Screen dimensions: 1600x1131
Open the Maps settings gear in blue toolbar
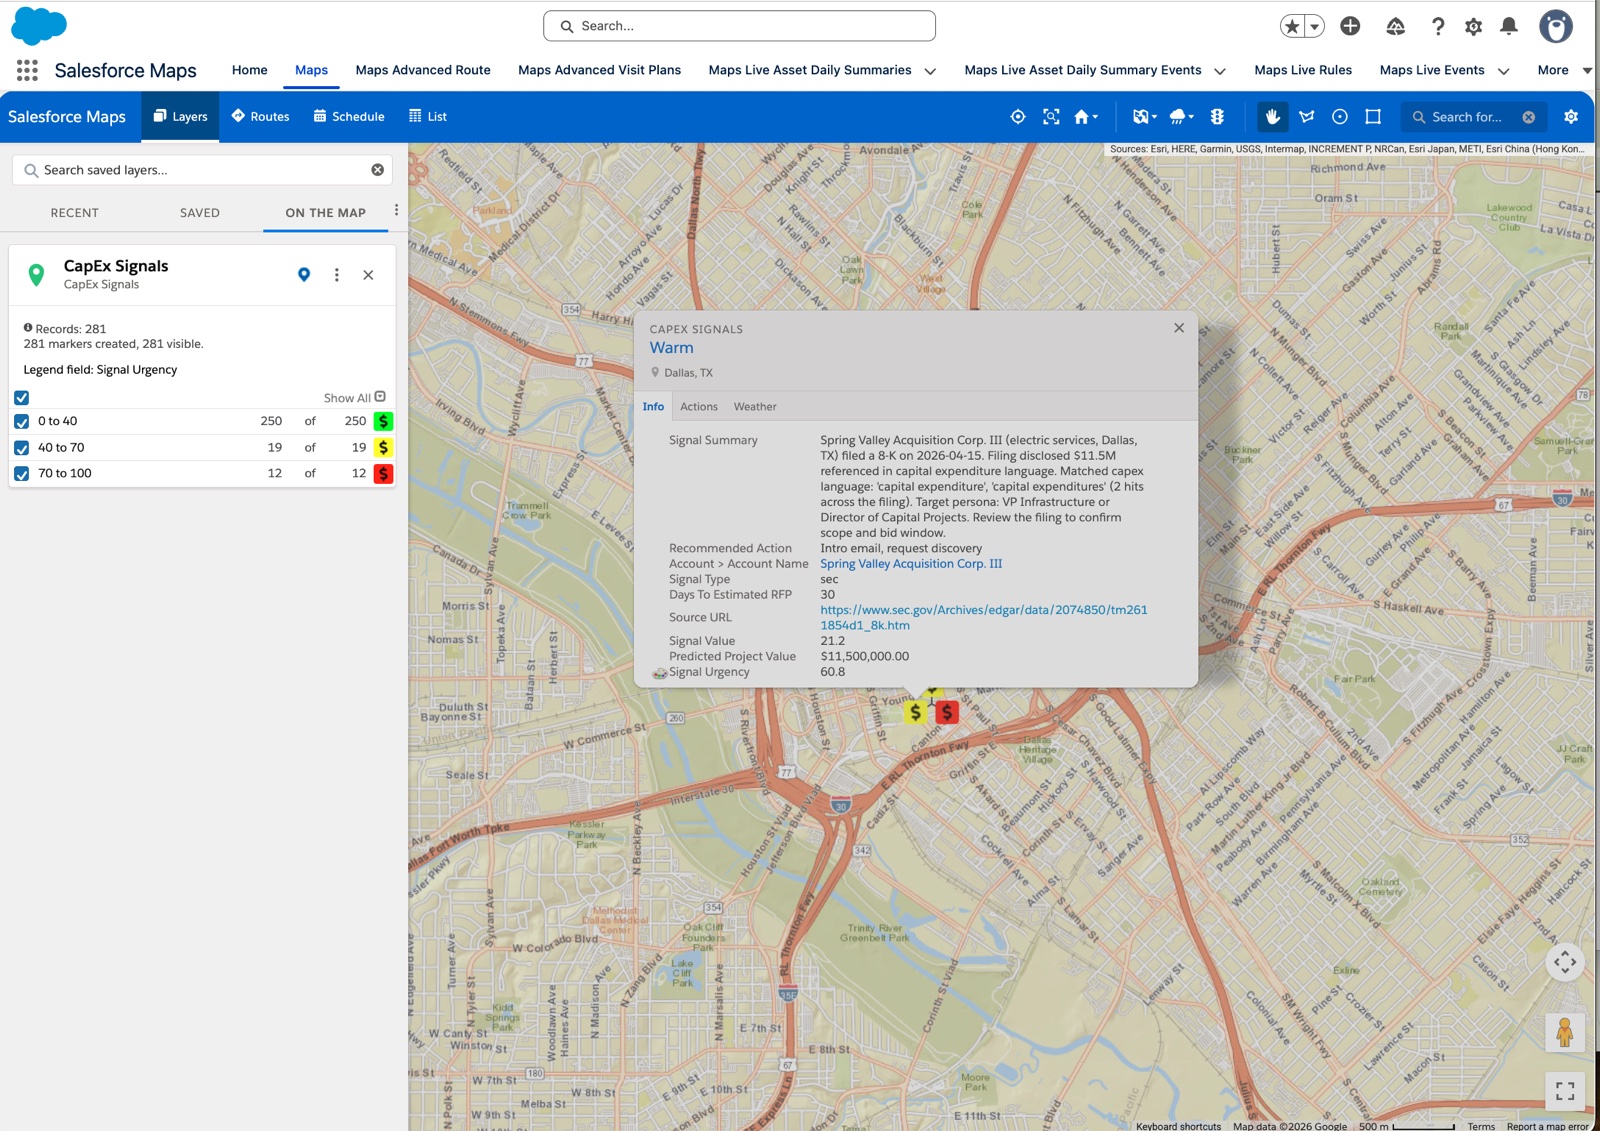(1571, 117)
